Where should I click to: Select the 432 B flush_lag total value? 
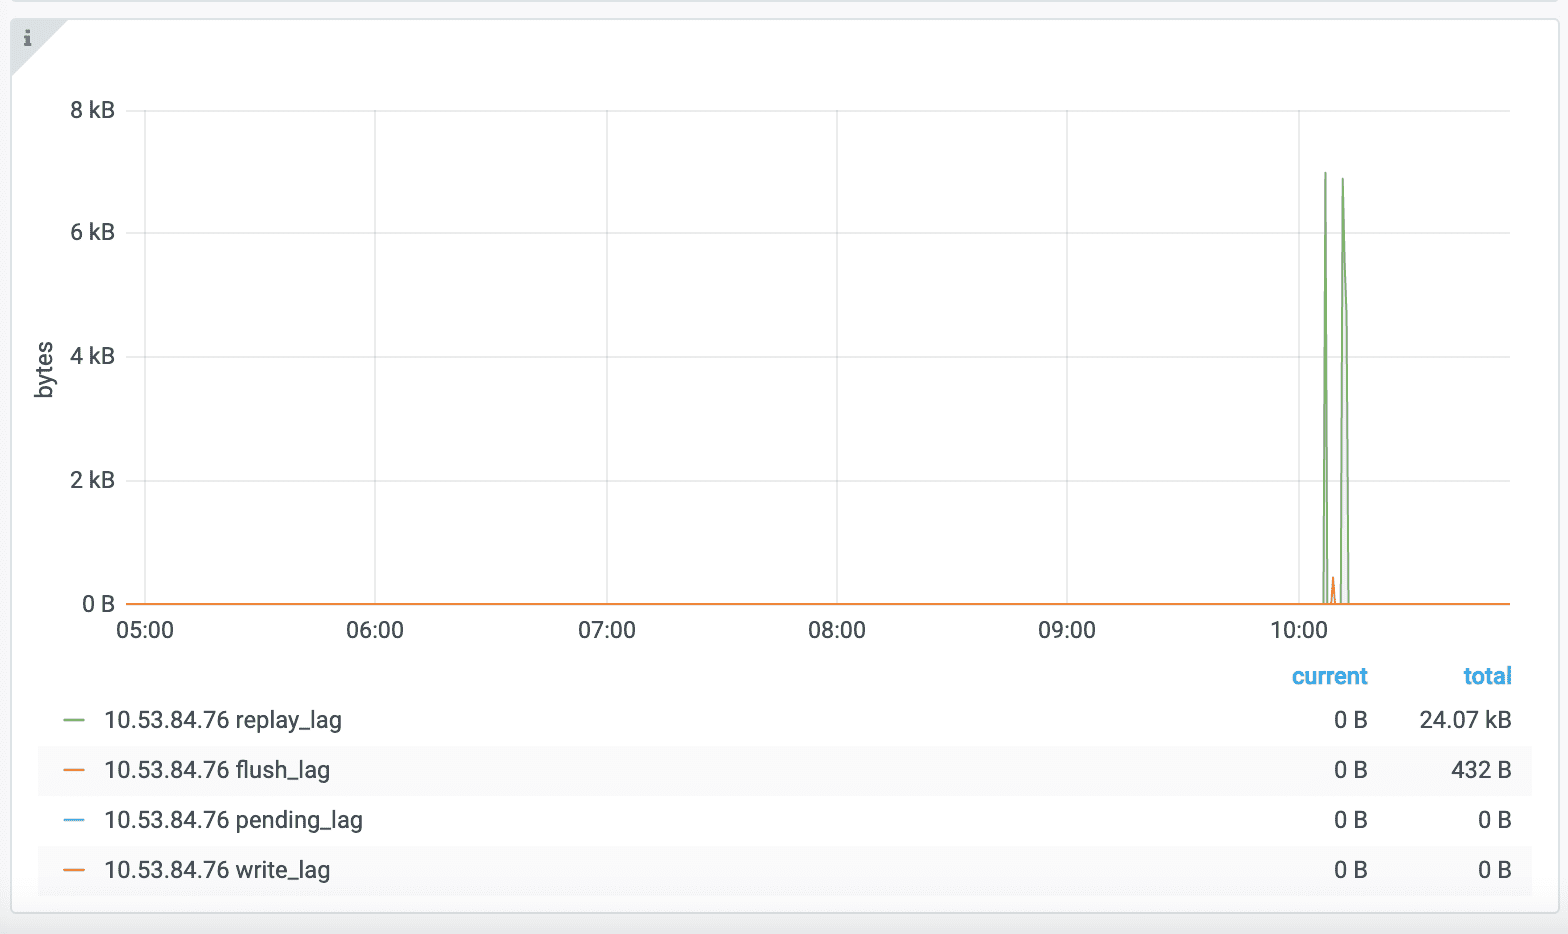tap(1480, 770)
